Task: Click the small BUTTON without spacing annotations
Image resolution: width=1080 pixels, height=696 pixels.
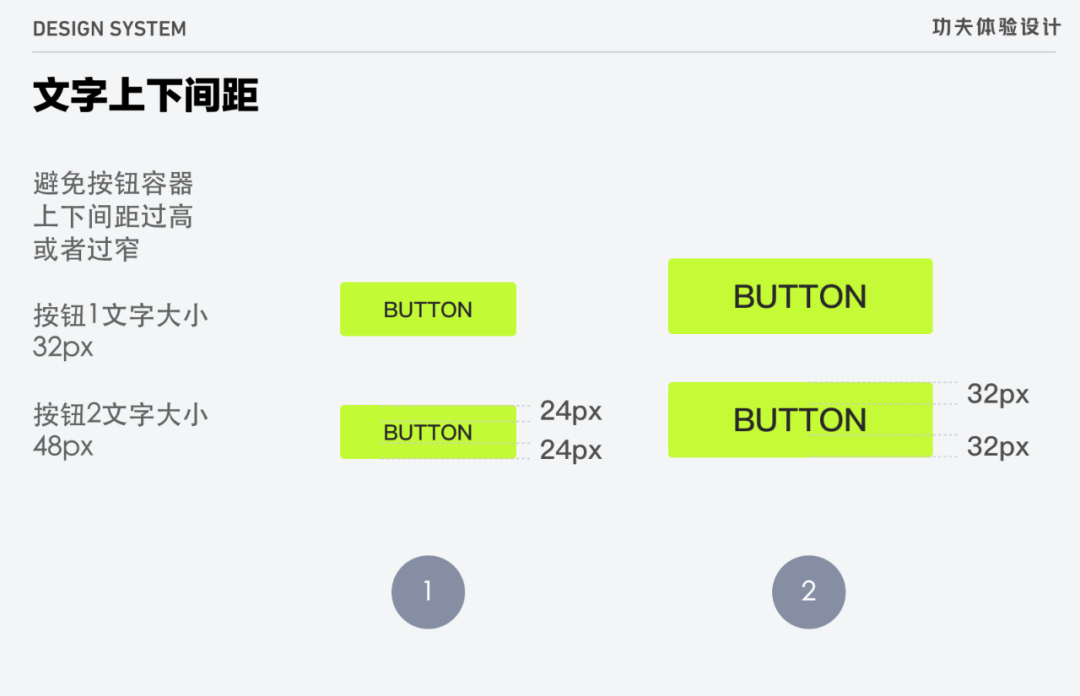Action: pyautogui.click(x=428, y=309)
